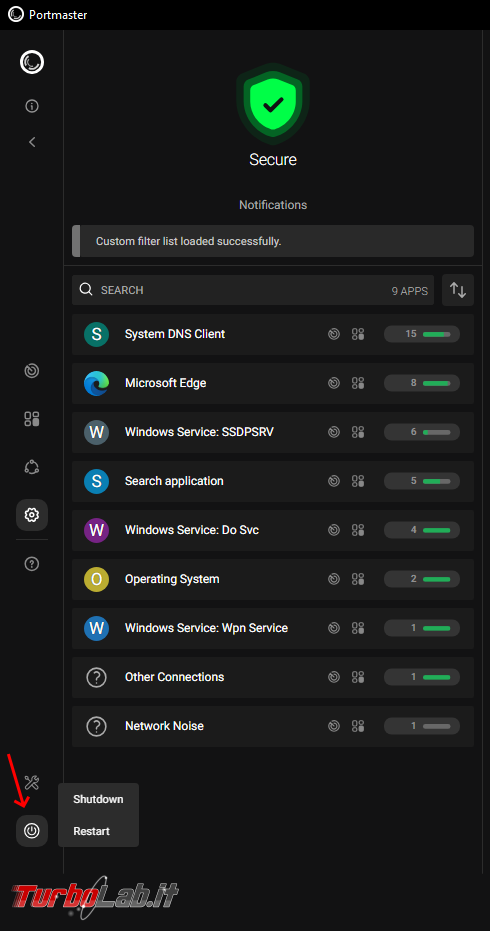Viewport: 490px width, 931px height.
Task: Open Operating System entry
Action: [273, 579]
